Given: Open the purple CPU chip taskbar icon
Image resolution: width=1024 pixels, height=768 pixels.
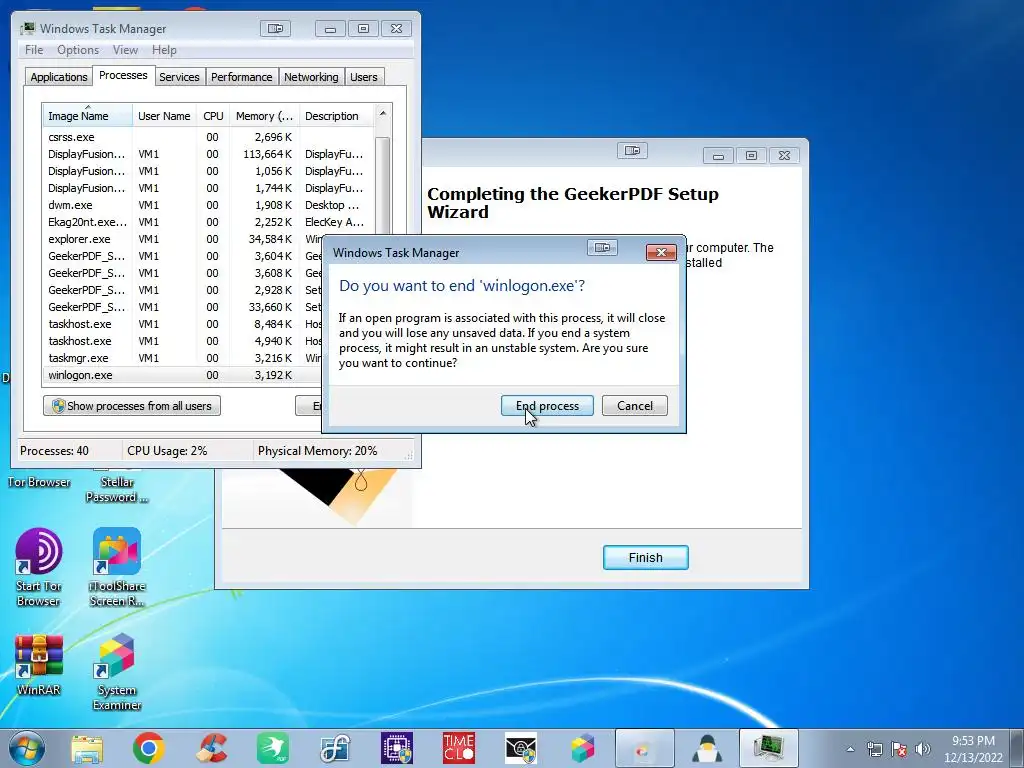Looking at the screenshot, I should 397,748.
